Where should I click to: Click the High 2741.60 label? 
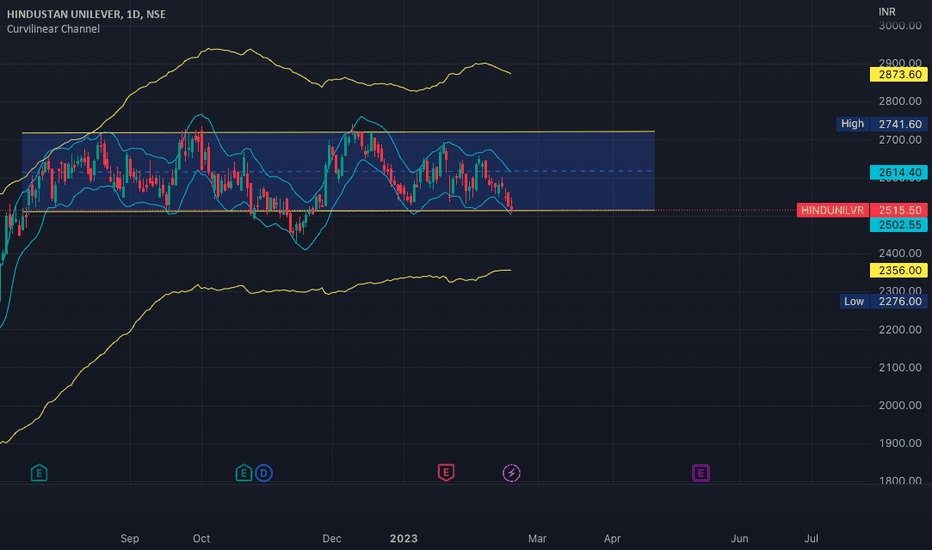pyautogui.click(x=882, y=124)
